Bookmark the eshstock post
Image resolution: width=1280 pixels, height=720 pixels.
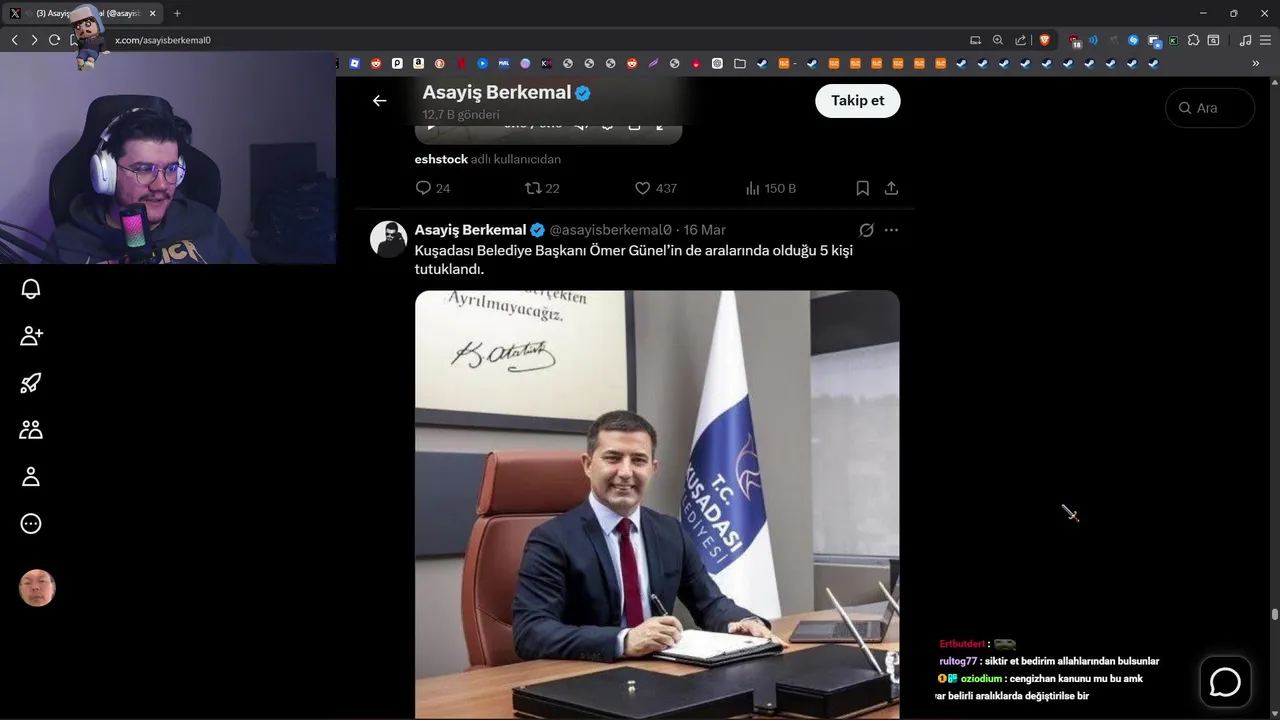pyautogui.click(x=863, y=188)
